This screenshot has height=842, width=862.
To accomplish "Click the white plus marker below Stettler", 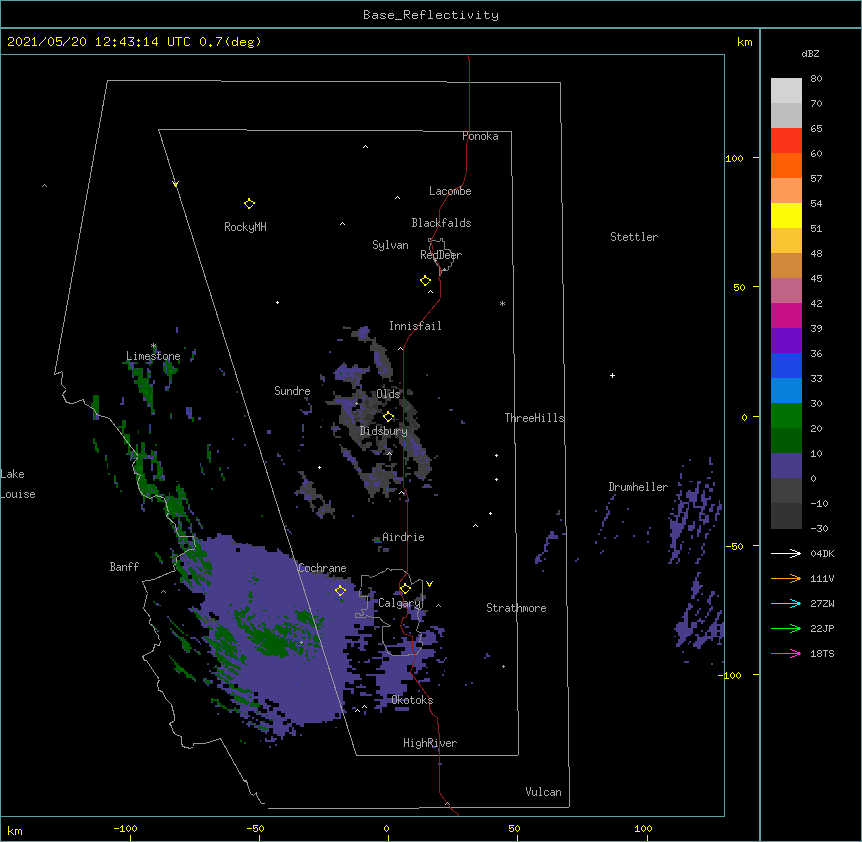I will coord(612,375).
